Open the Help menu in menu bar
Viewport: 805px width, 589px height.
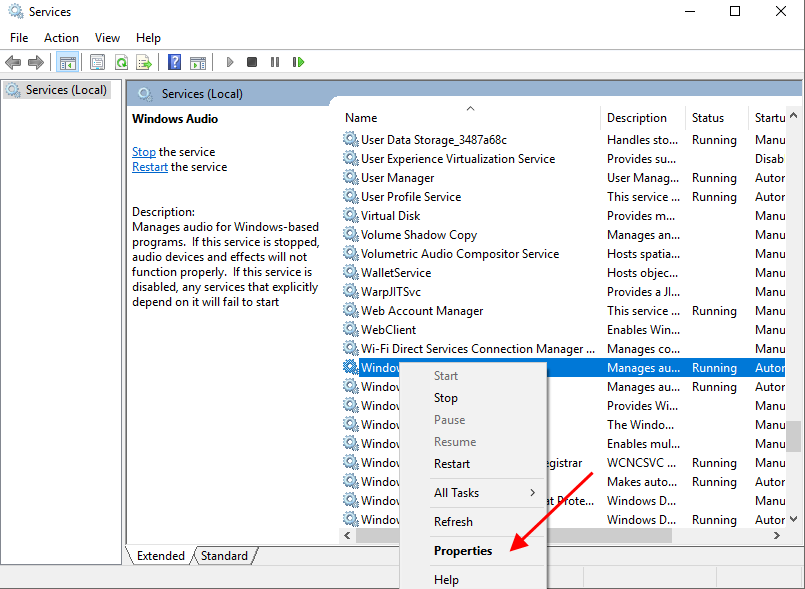point(148,38)
